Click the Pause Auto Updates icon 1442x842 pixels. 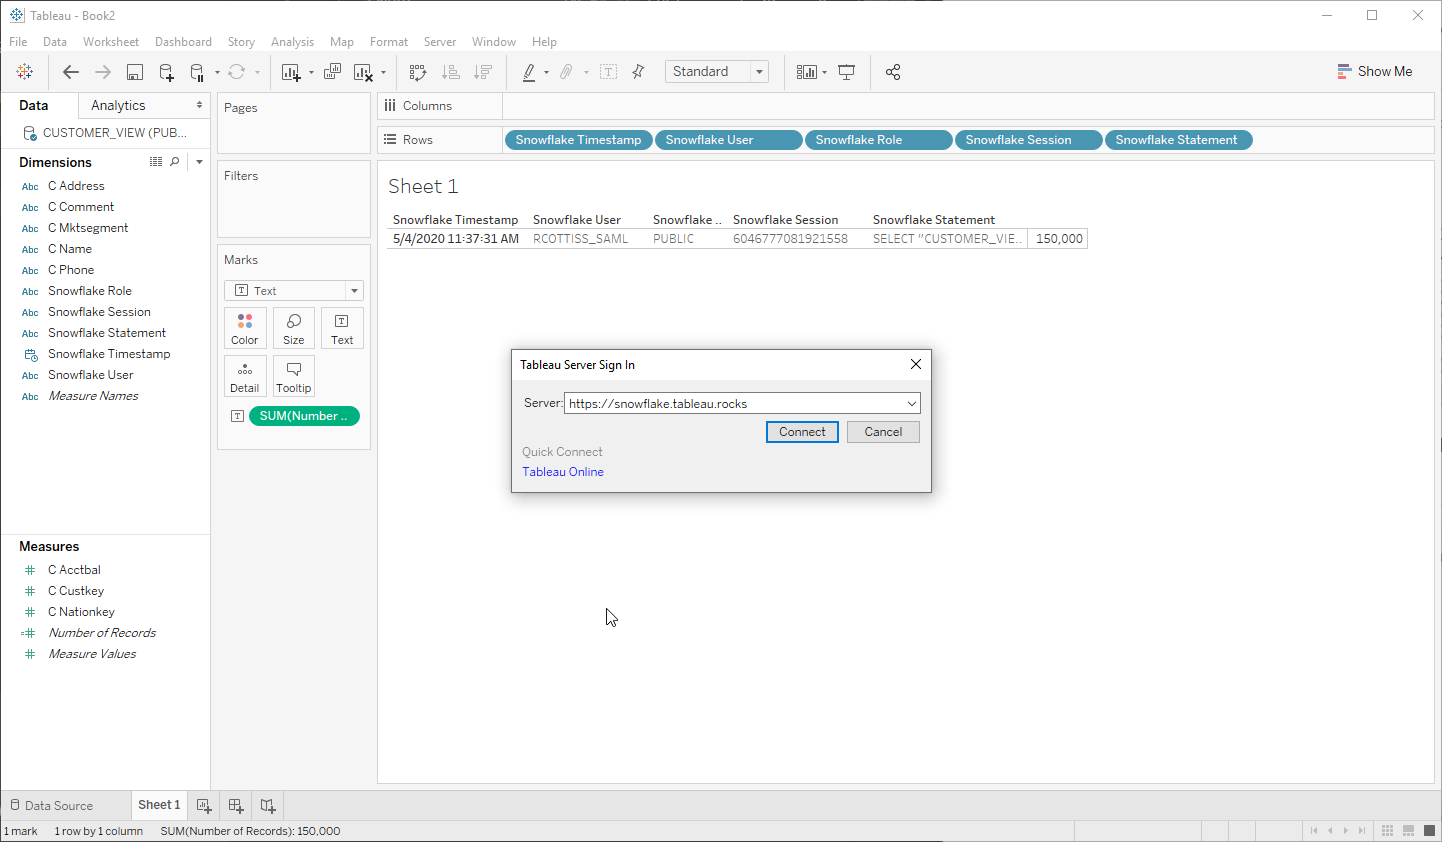(197, 72)
